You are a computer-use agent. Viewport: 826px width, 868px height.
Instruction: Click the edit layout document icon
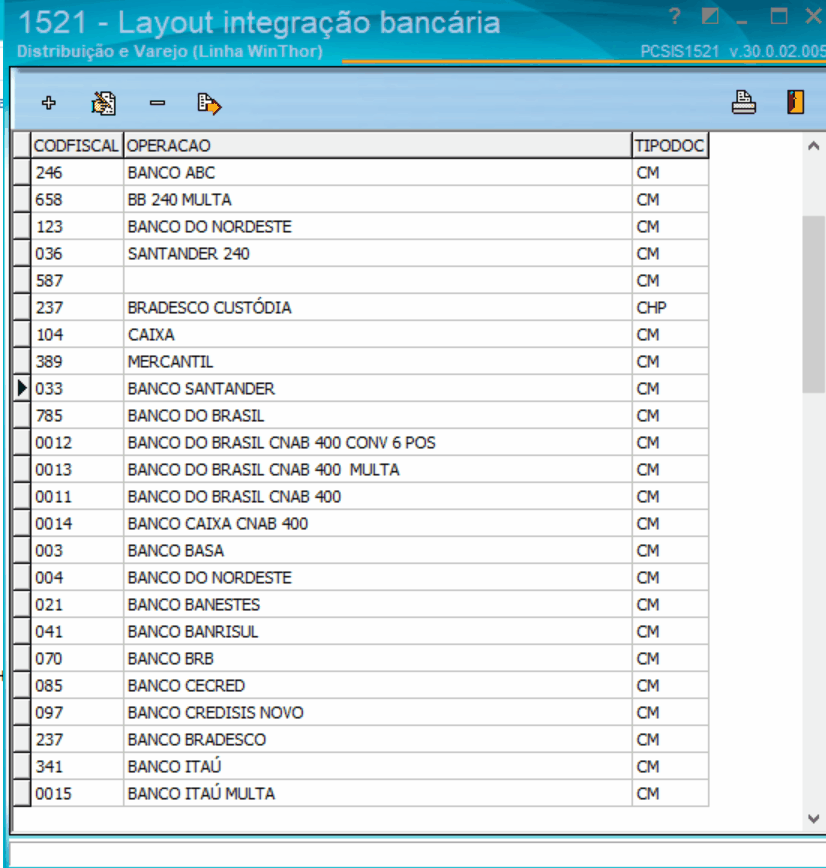[104, 104]
